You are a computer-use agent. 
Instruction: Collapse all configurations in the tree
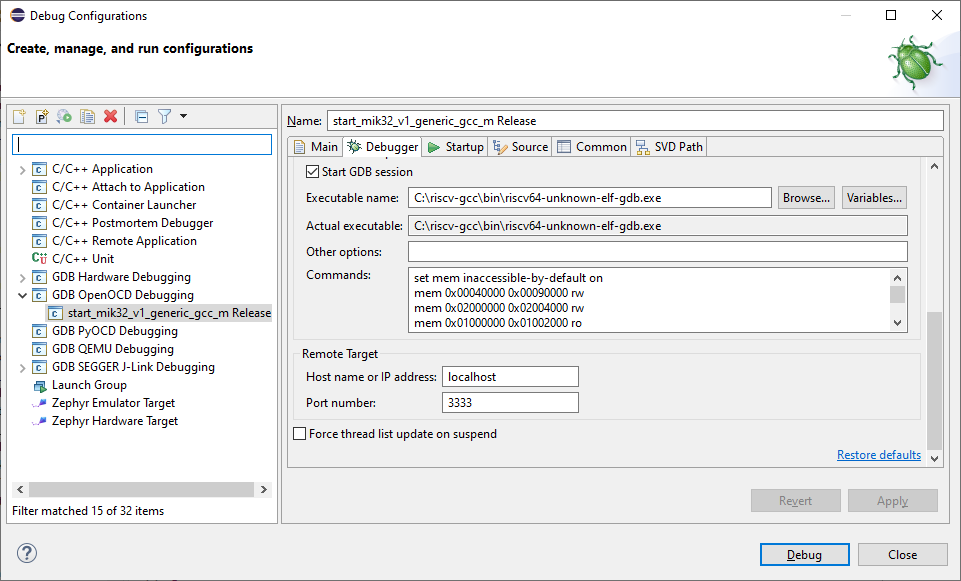coord(141,117)
